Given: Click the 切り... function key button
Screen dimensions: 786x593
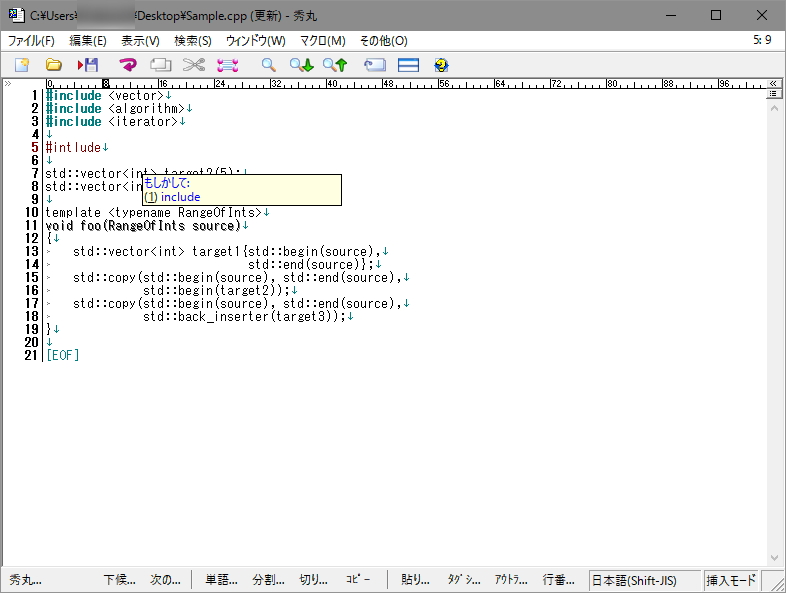Looking at the screenshot, I should point(313,580).
